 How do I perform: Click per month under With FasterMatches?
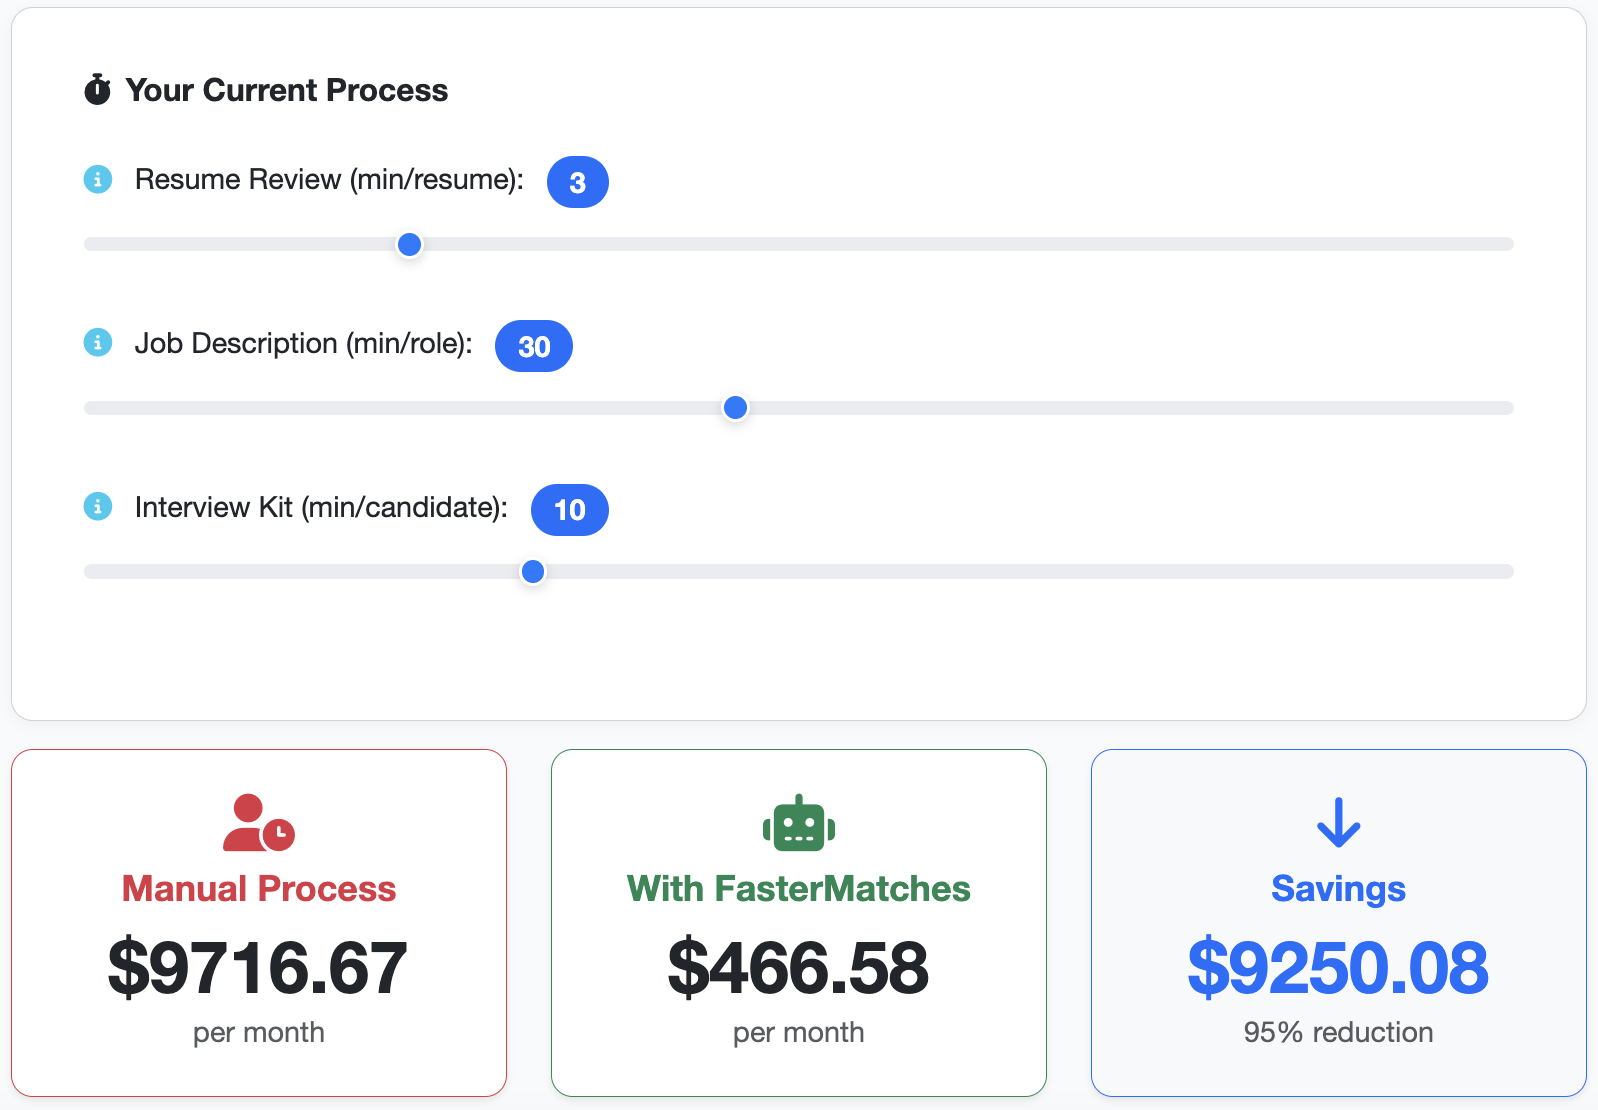click(799, 1033)
